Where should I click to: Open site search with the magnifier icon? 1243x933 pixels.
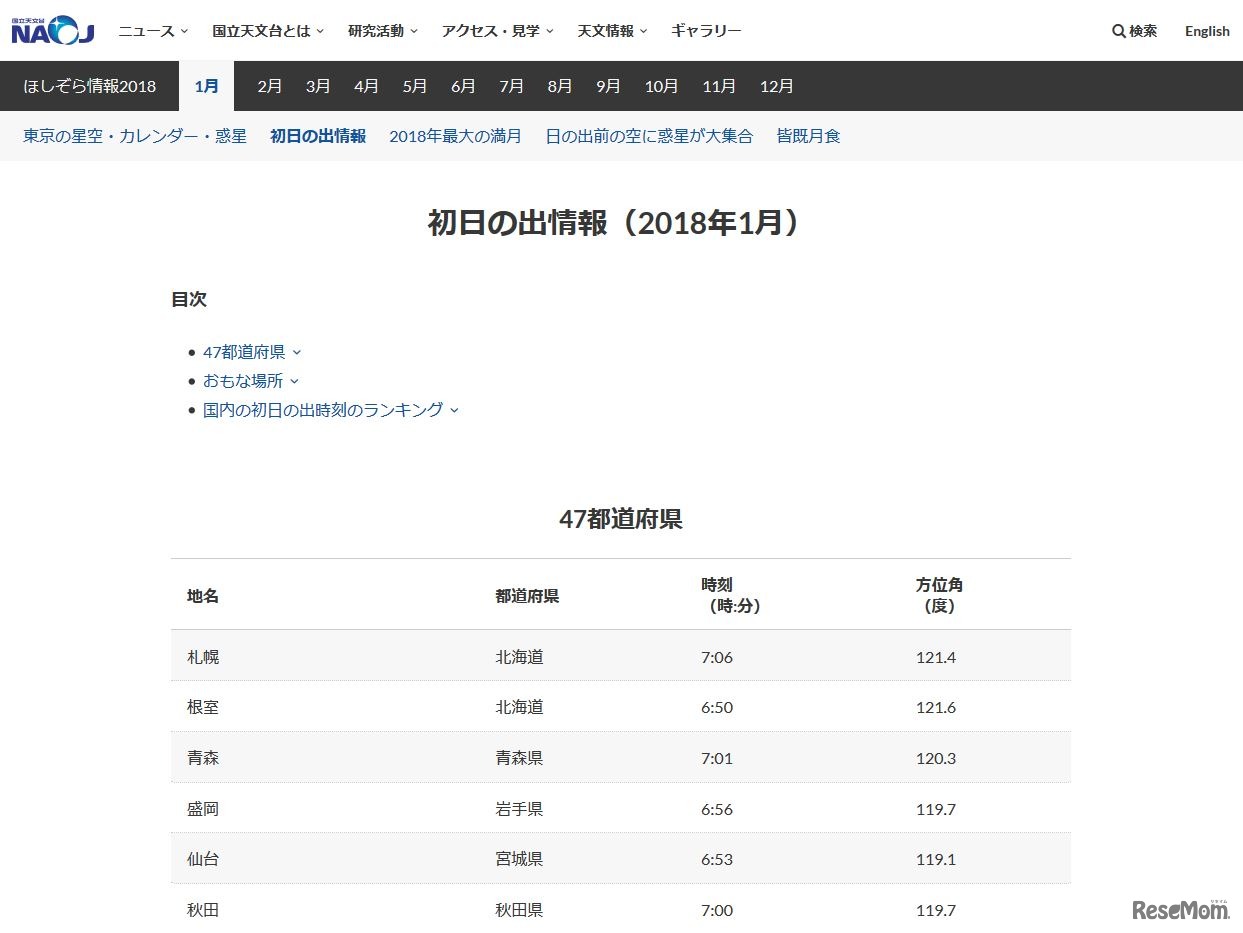coord(1134,31)
